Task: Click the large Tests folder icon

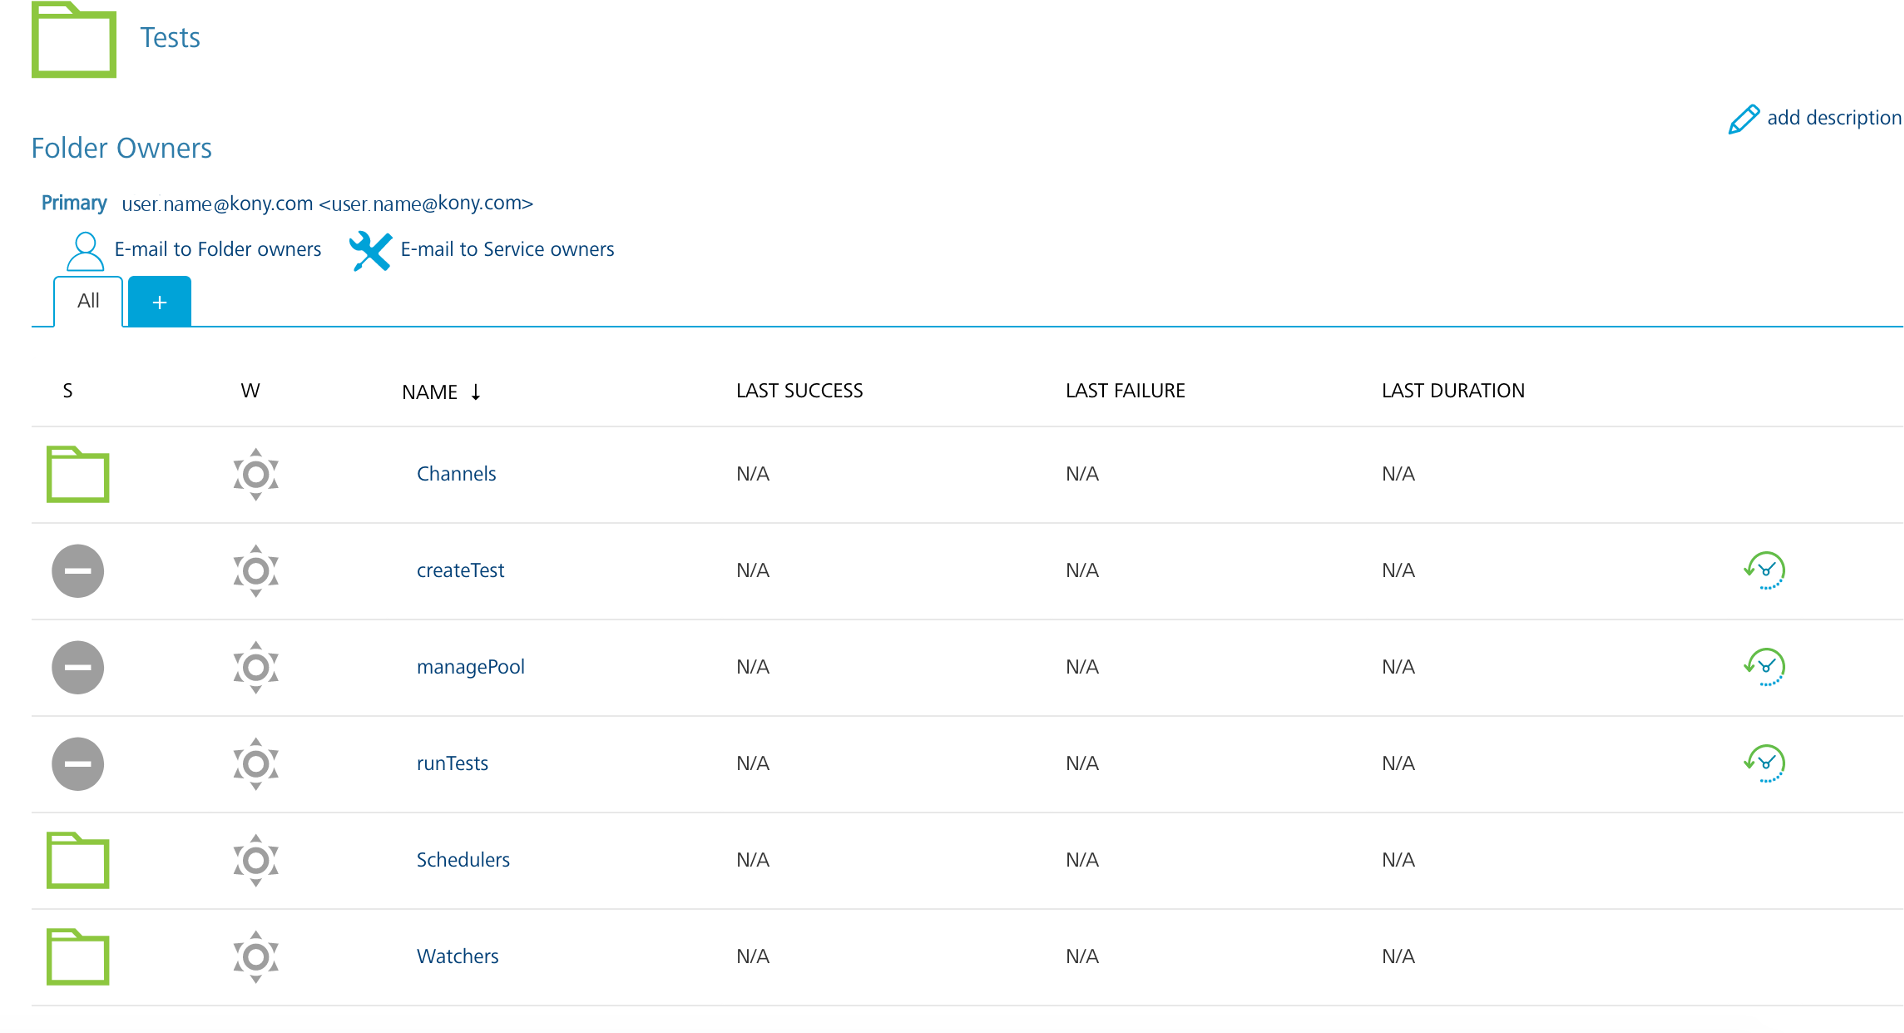Action: (74, 40)
